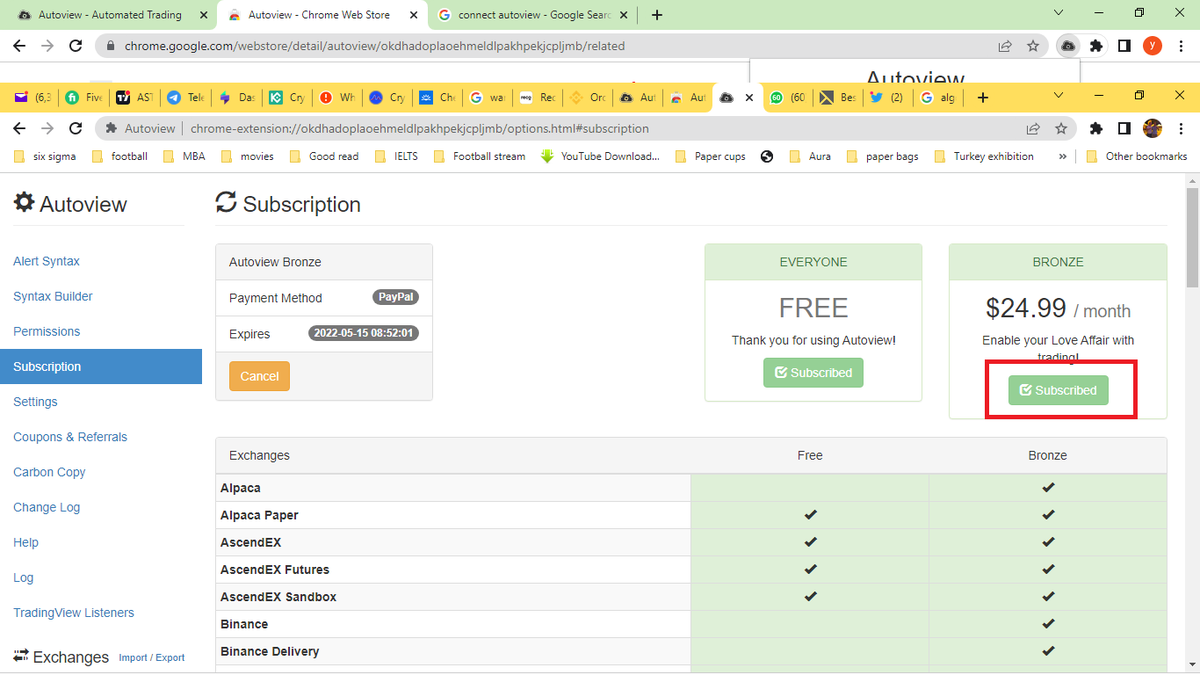The image size is (1200, 675).
Task: Switch to the Twitter '(2)' tab
Action: click(886, 98)
